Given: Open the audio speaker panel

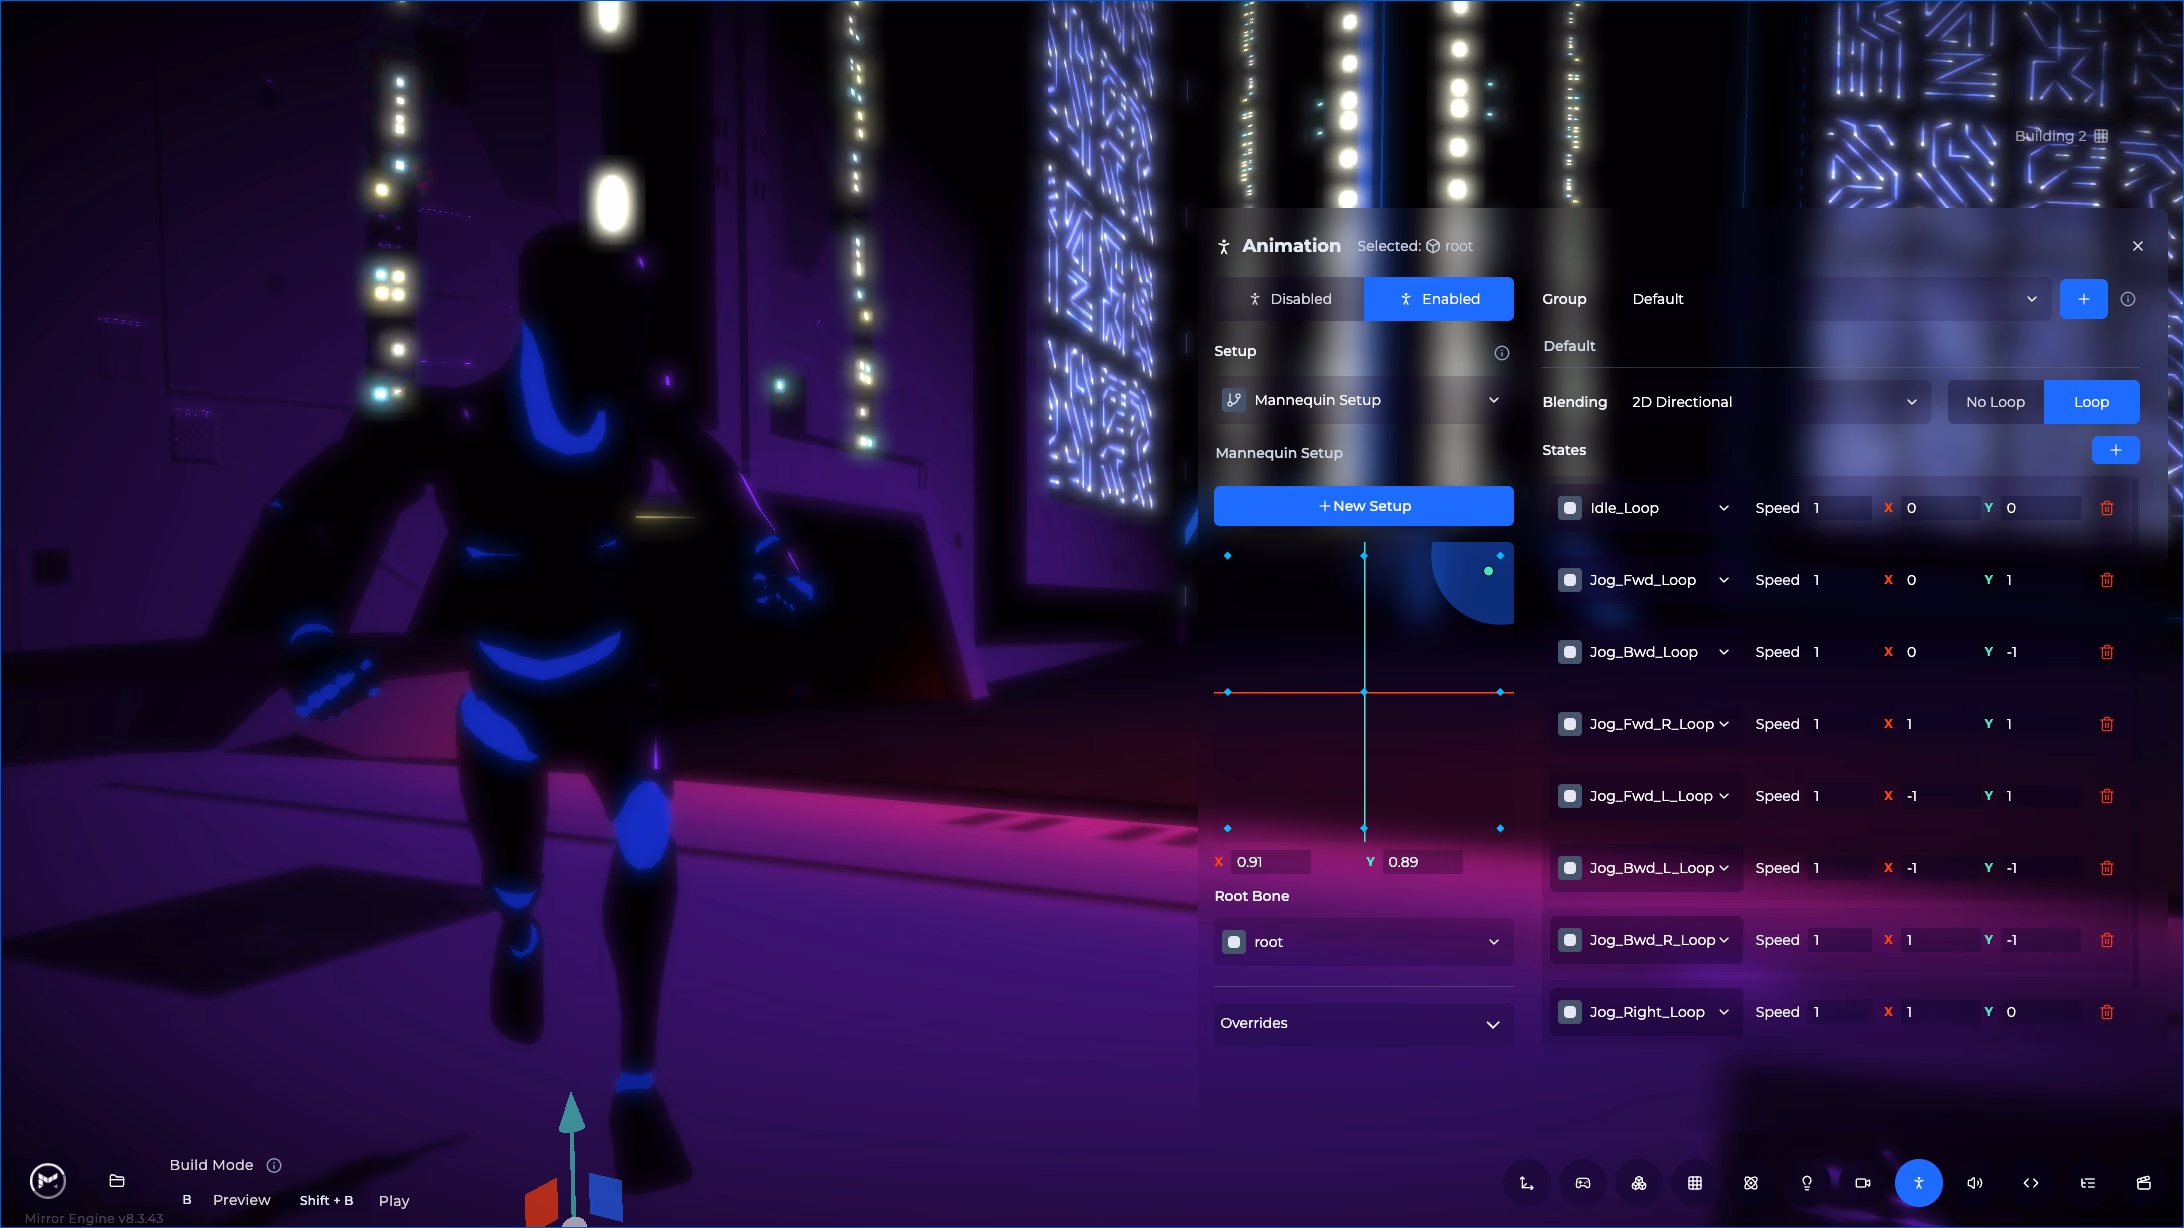Looking at the screenshot, I should point(1975,1183).
